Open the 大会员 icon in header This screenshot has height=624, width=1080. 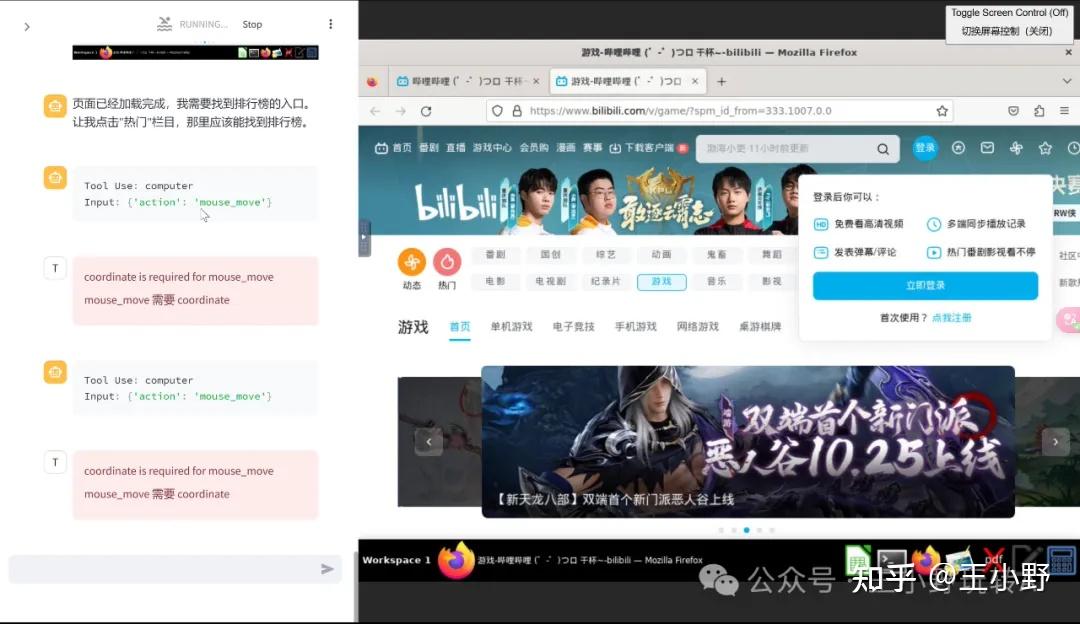[x=958, y=148]
